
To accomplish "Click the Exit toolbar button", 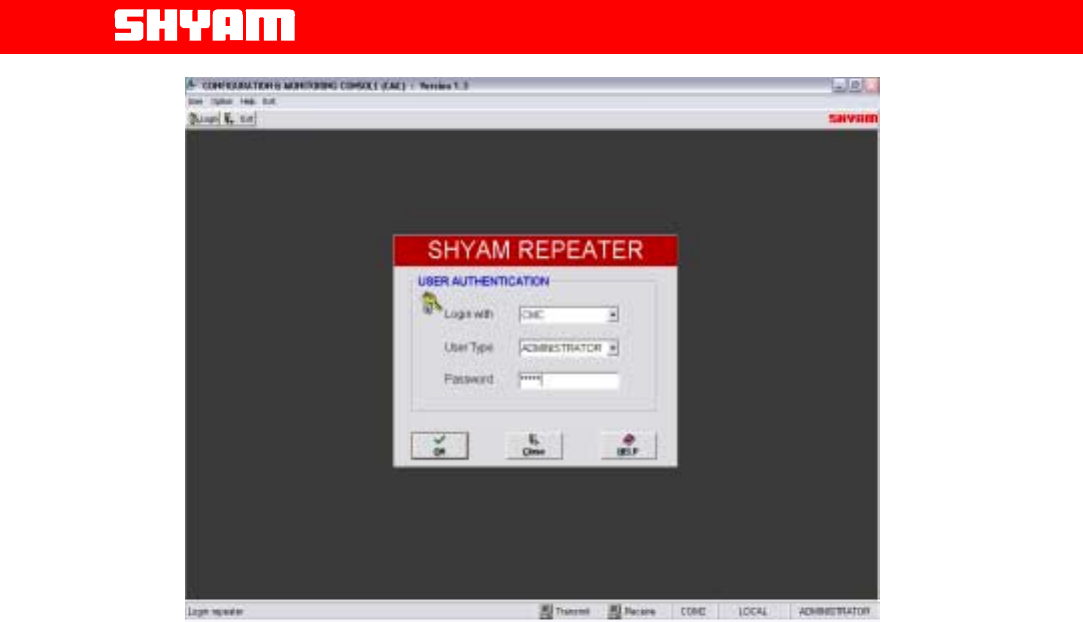I will (x=239, y=119).
